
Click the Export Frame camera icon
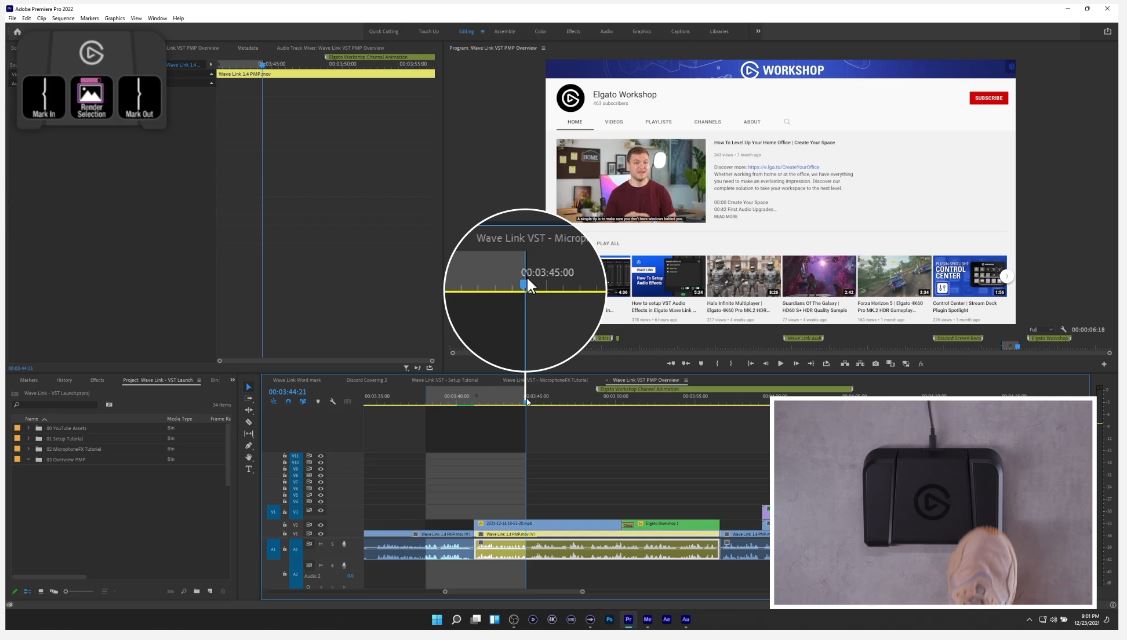(875, 363)
